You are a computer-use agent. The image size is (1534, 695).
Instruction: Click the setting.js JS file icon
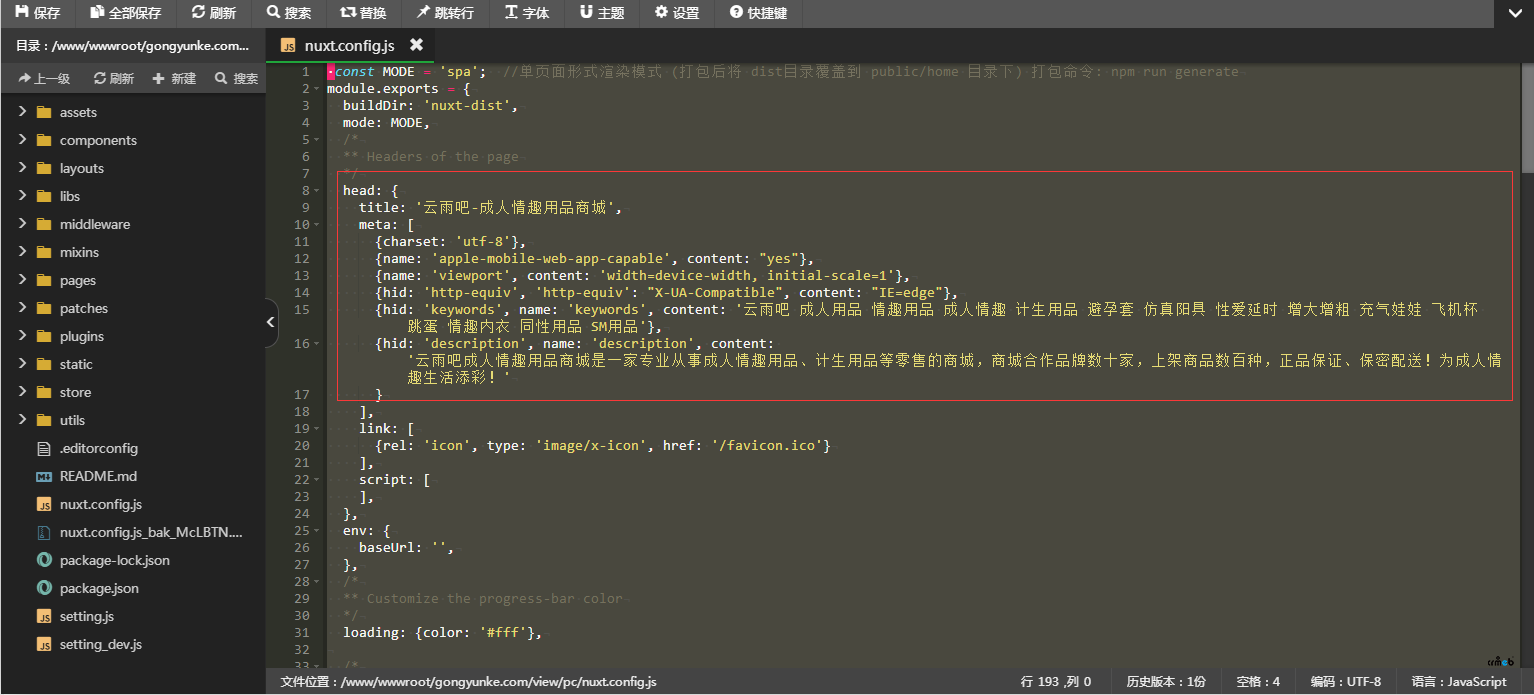(x=44, y=616)
